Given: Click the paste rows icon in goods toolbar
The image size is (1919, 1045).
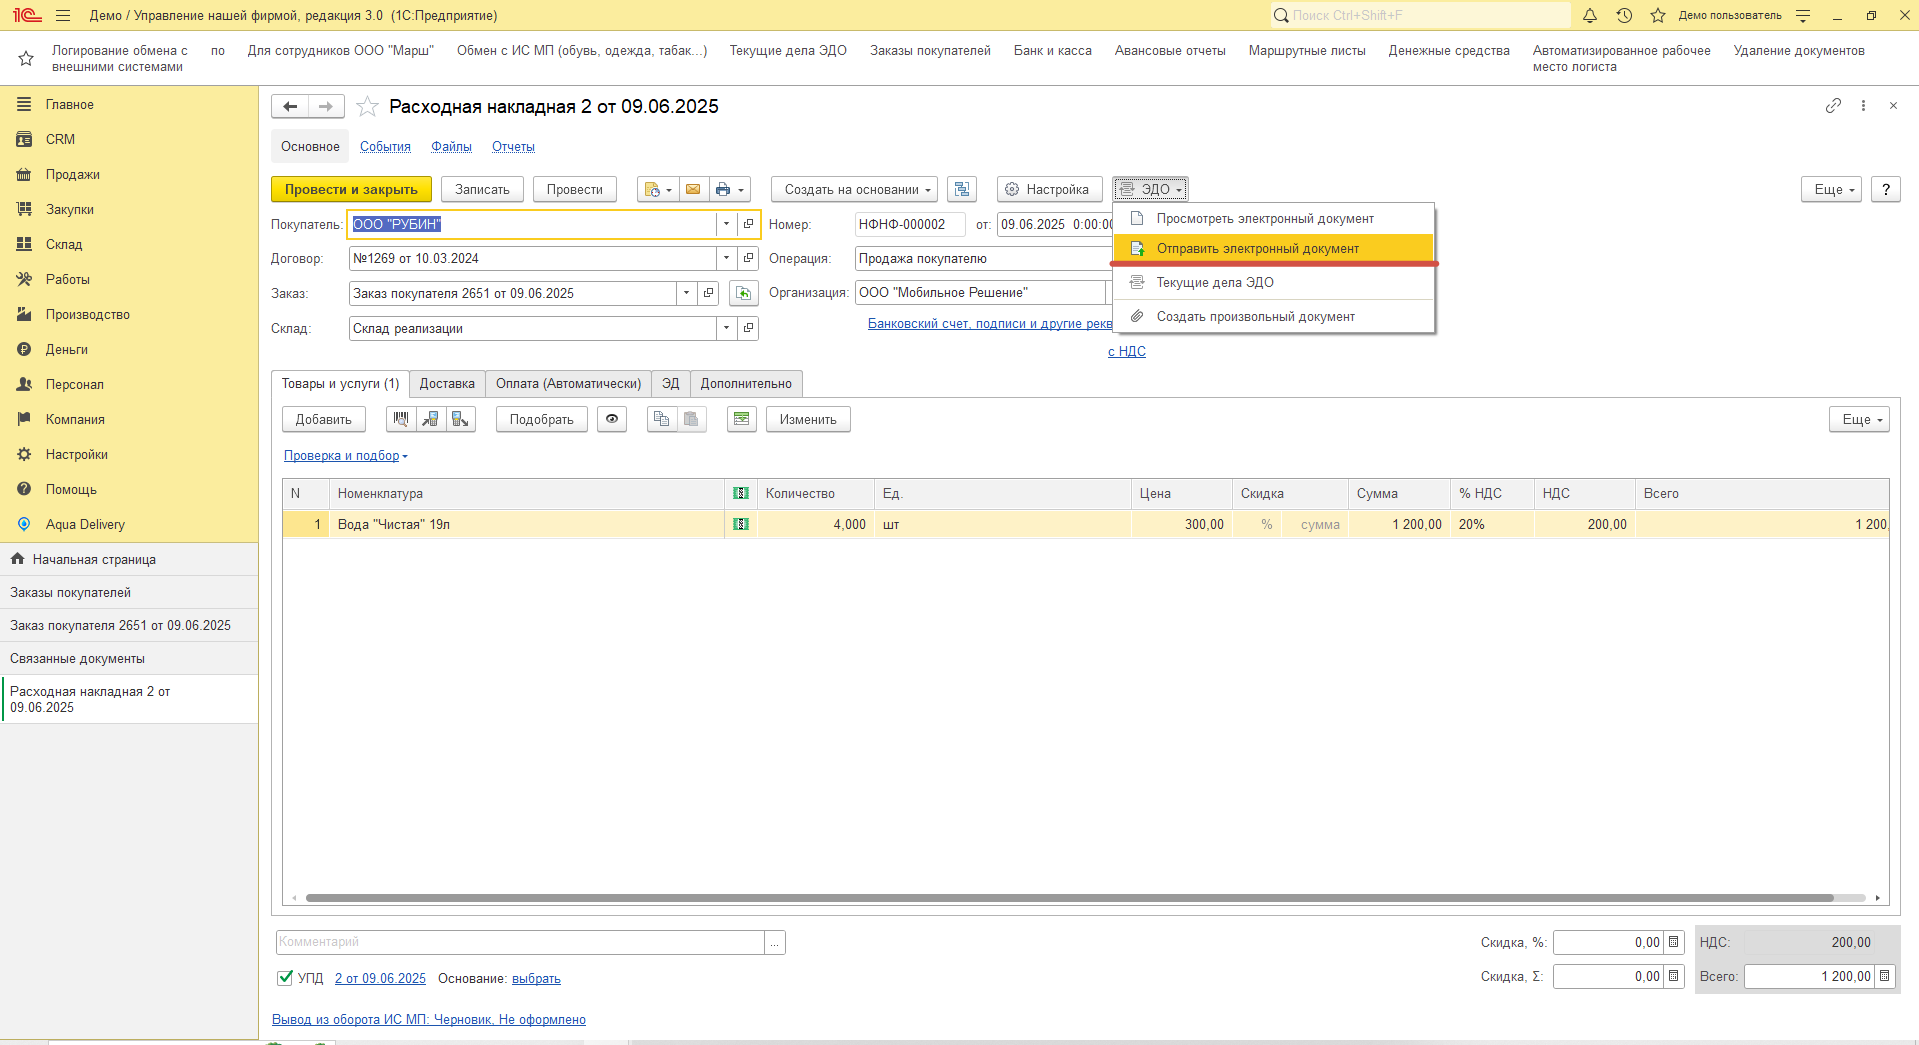Looking at the screenshot, I should 691,419.
